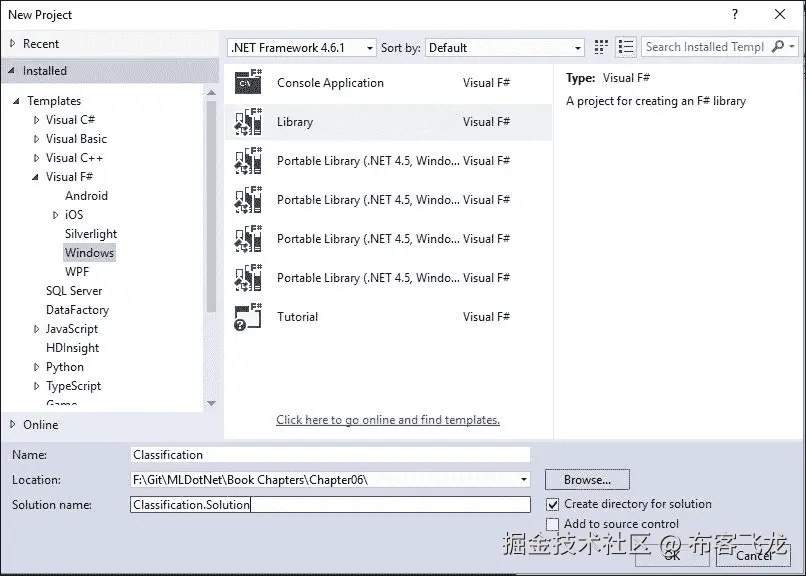The width and height of the screenshot is (806, 576).
Task: Uncheck Create directory for solution
Action: [554, 504]
